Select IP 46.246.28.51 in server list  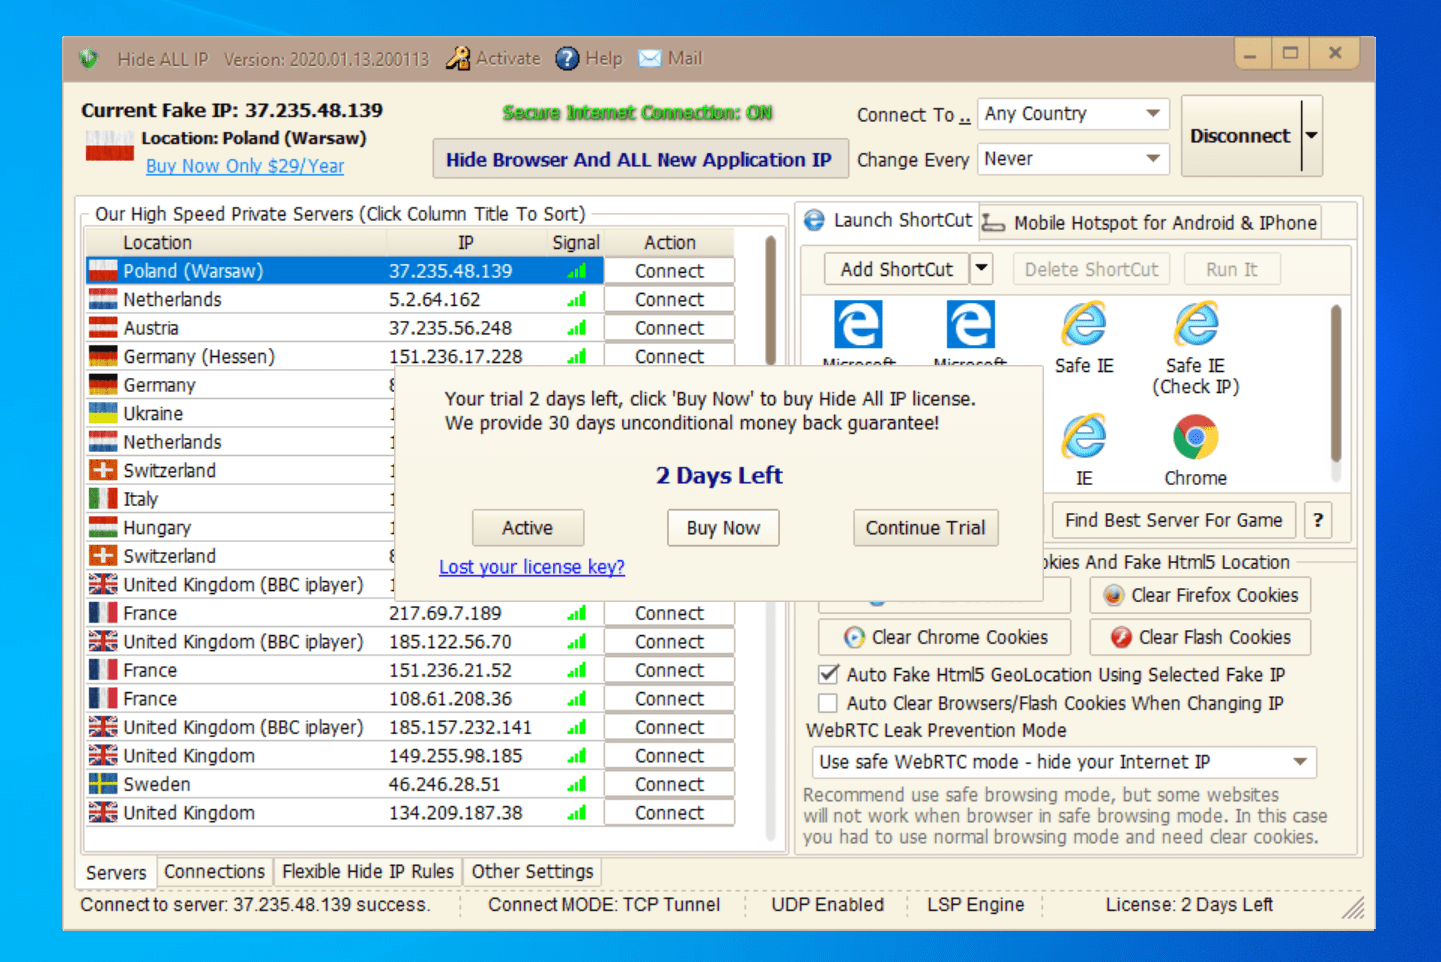(444, 785)
